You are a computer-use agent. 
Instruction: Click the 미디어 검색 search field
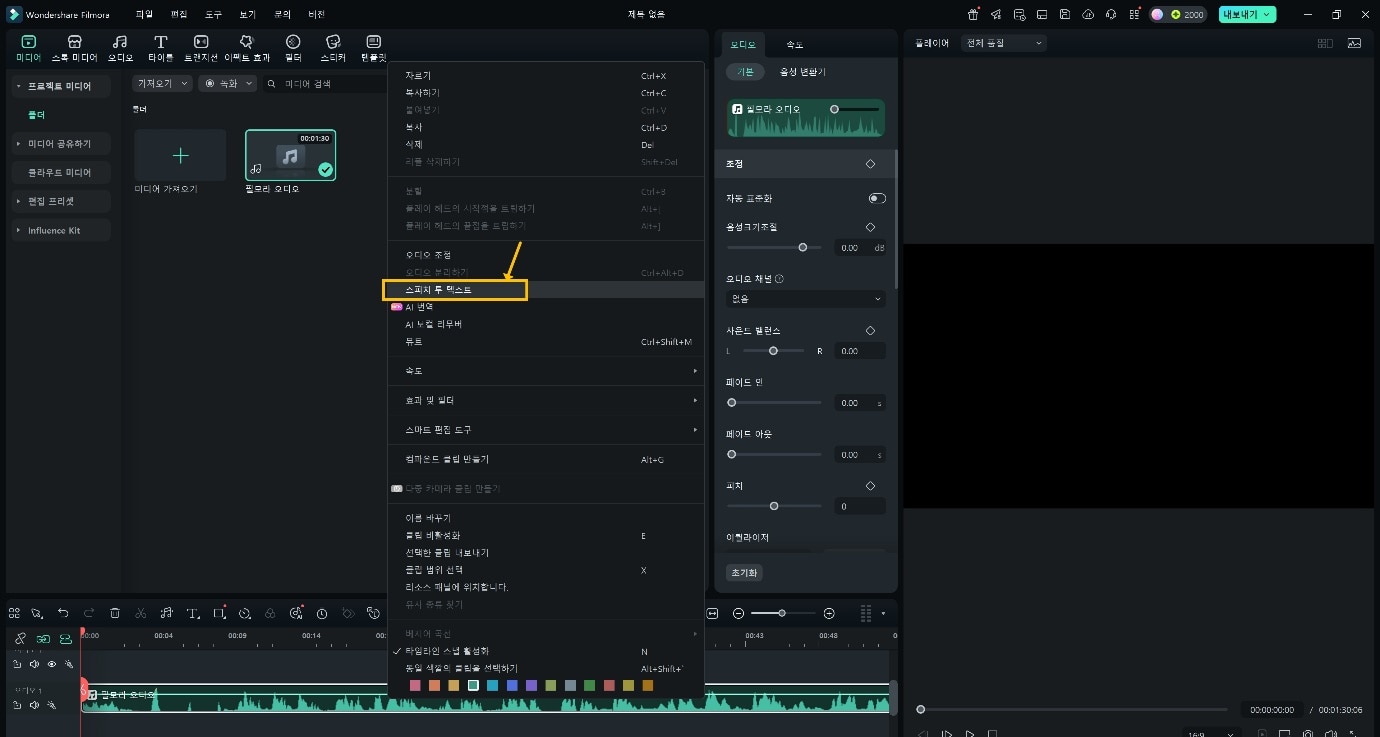coord(325,84)
